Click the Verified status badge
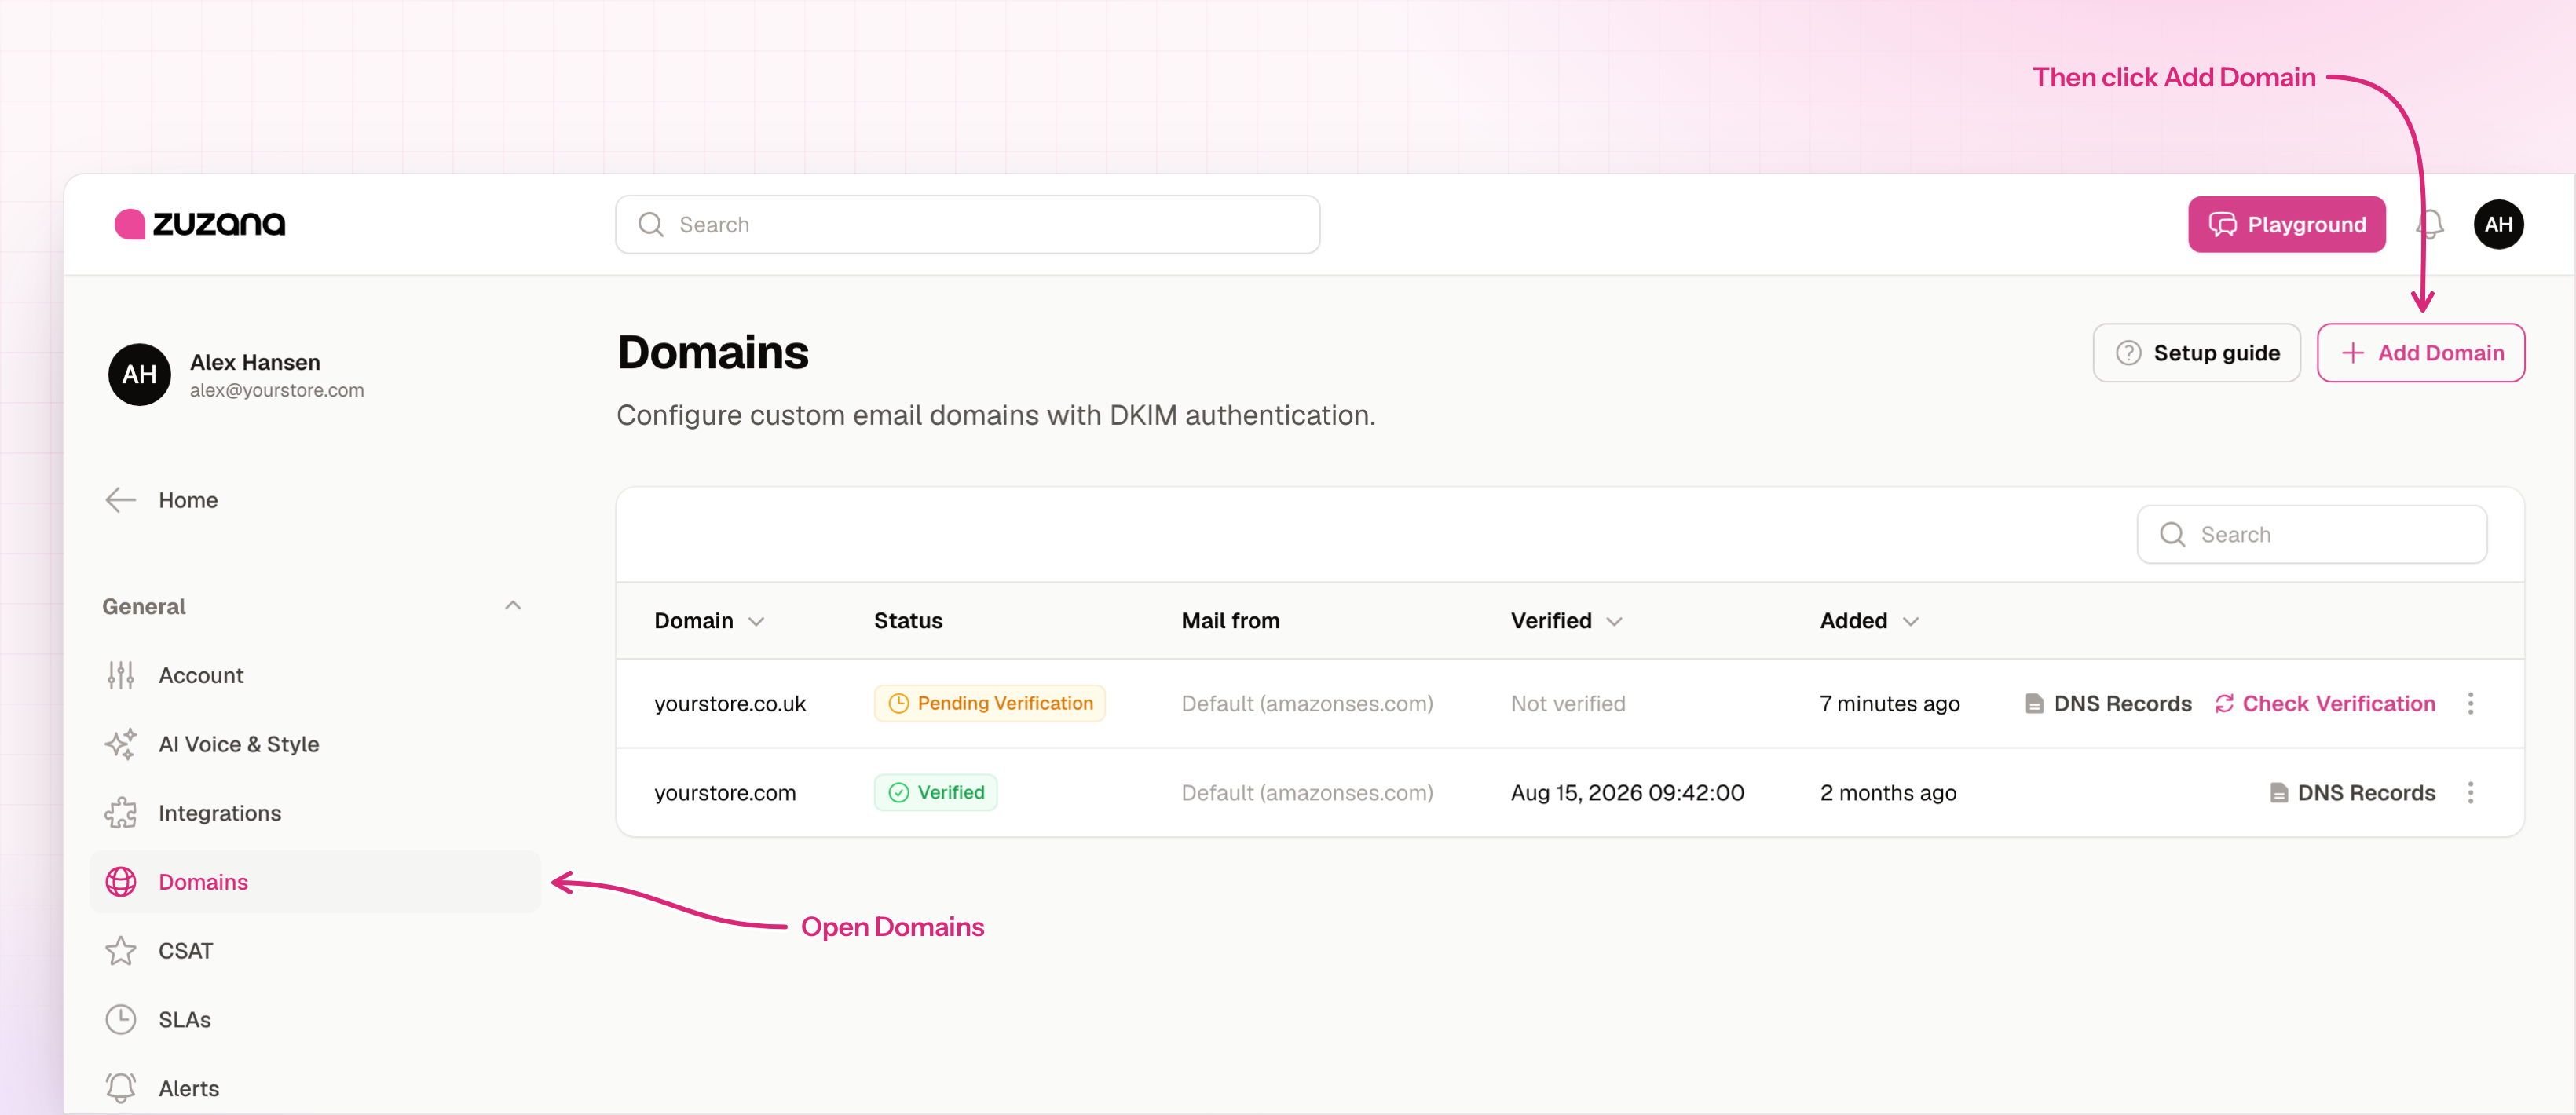 coord(935,792)
